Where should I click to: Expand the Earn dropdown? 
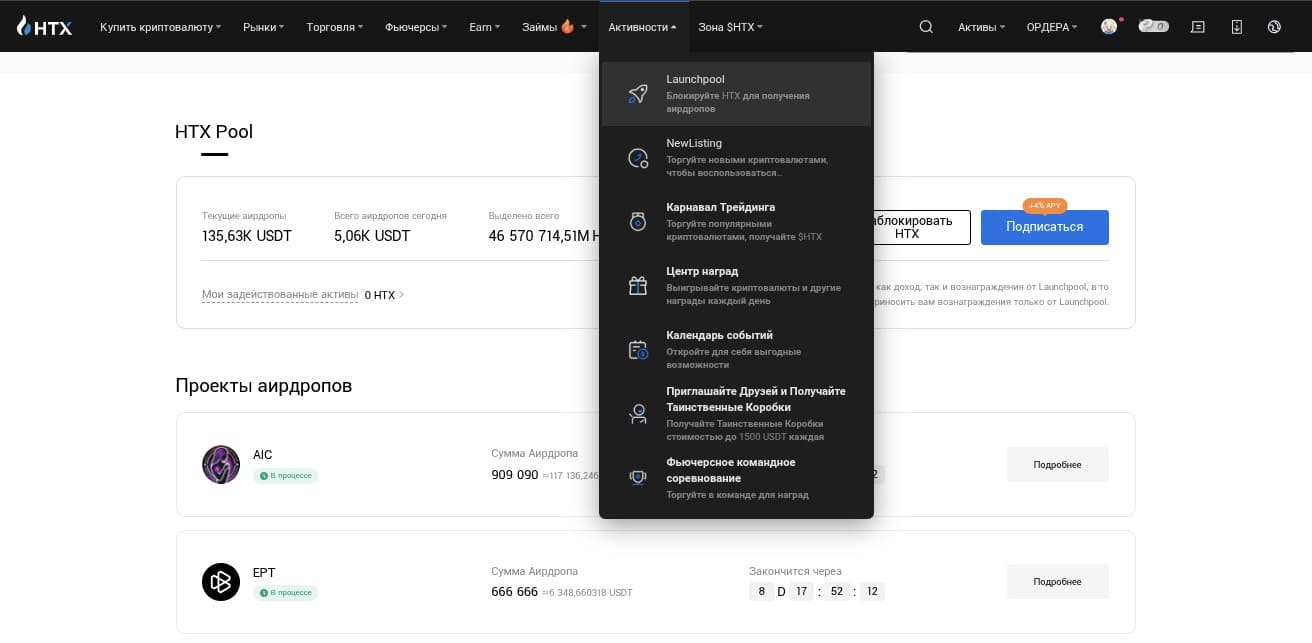[x=485, y=27]
